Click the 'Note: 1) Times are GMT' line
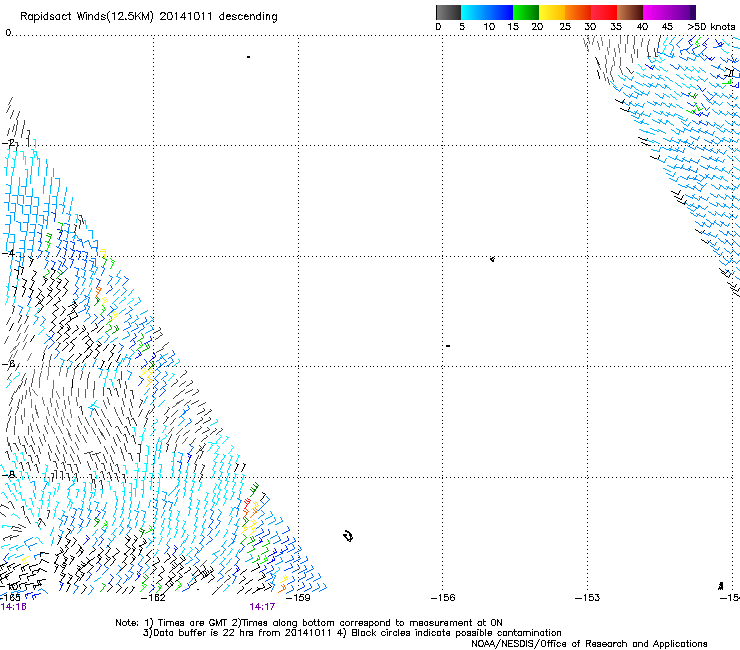This screenshot has width=740, height=650. [x=309, y=623]
